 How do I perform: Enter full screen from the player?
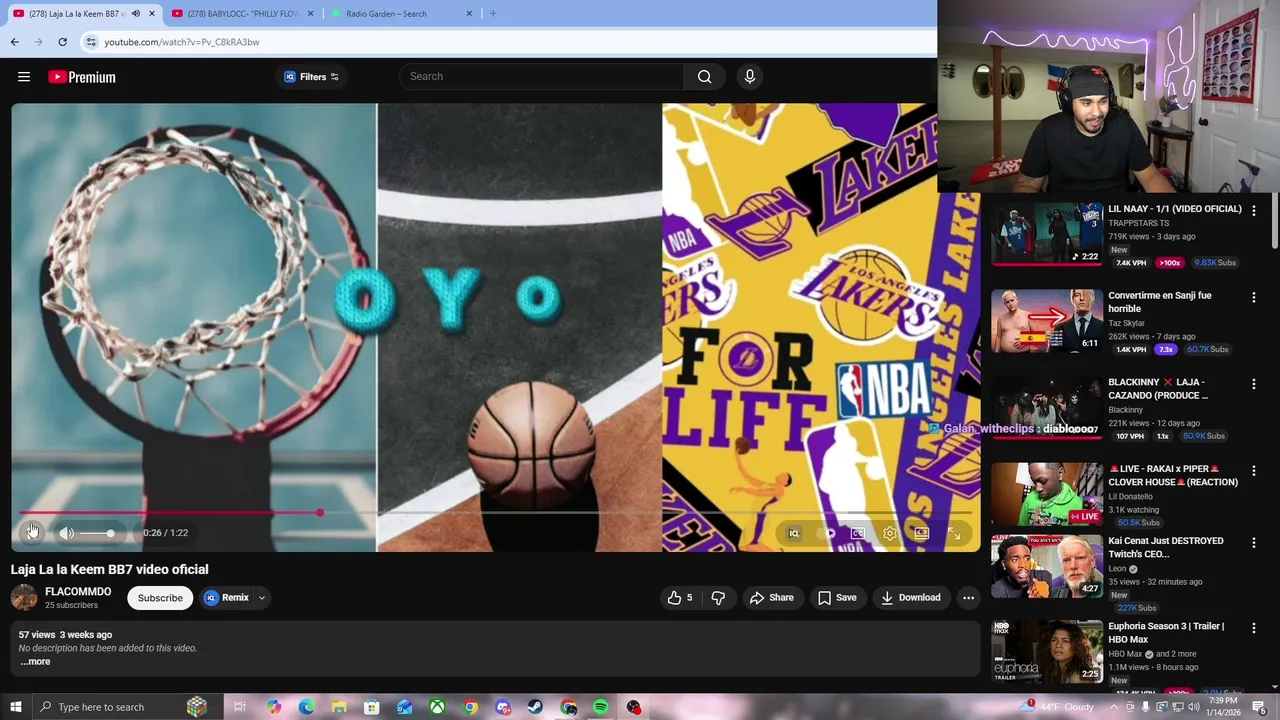[954, 533]
